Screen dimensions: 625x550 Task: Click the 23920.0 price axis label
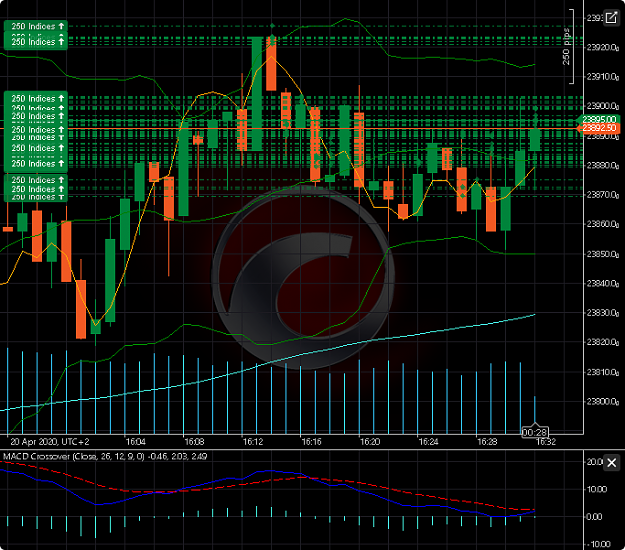pos(603,47)
